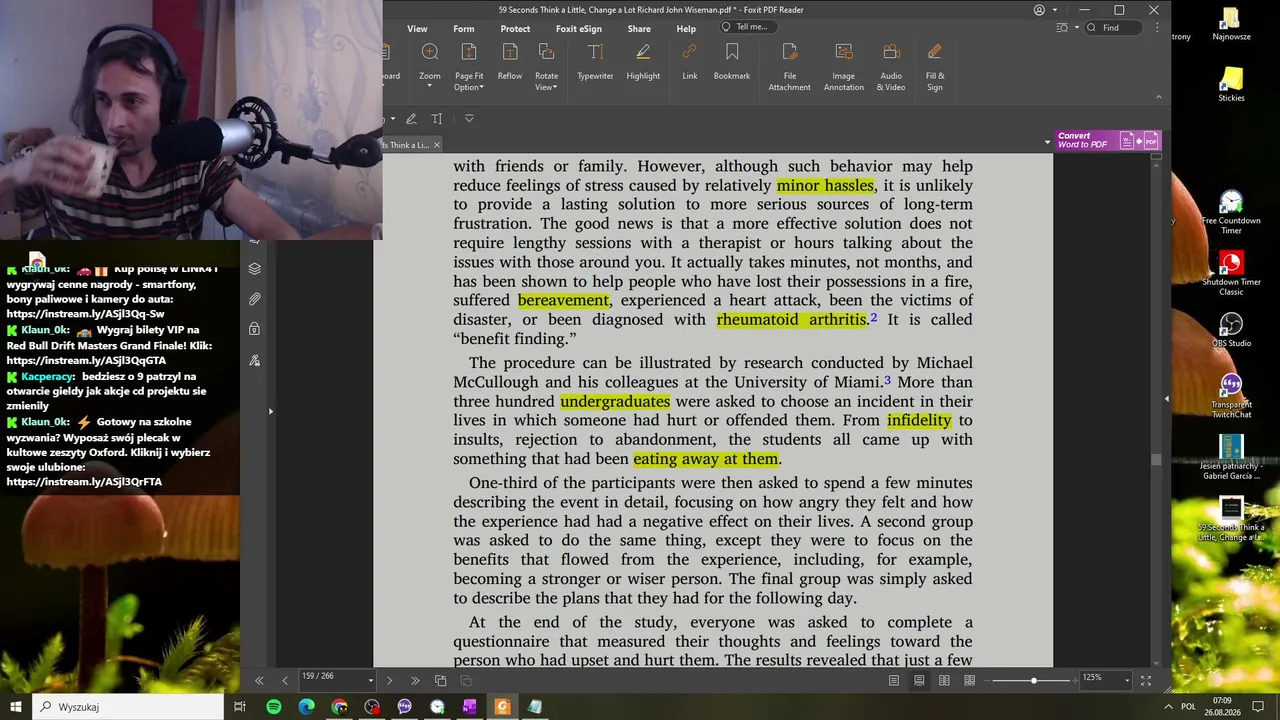Open Spotify from the taskbar

point(274,707)
